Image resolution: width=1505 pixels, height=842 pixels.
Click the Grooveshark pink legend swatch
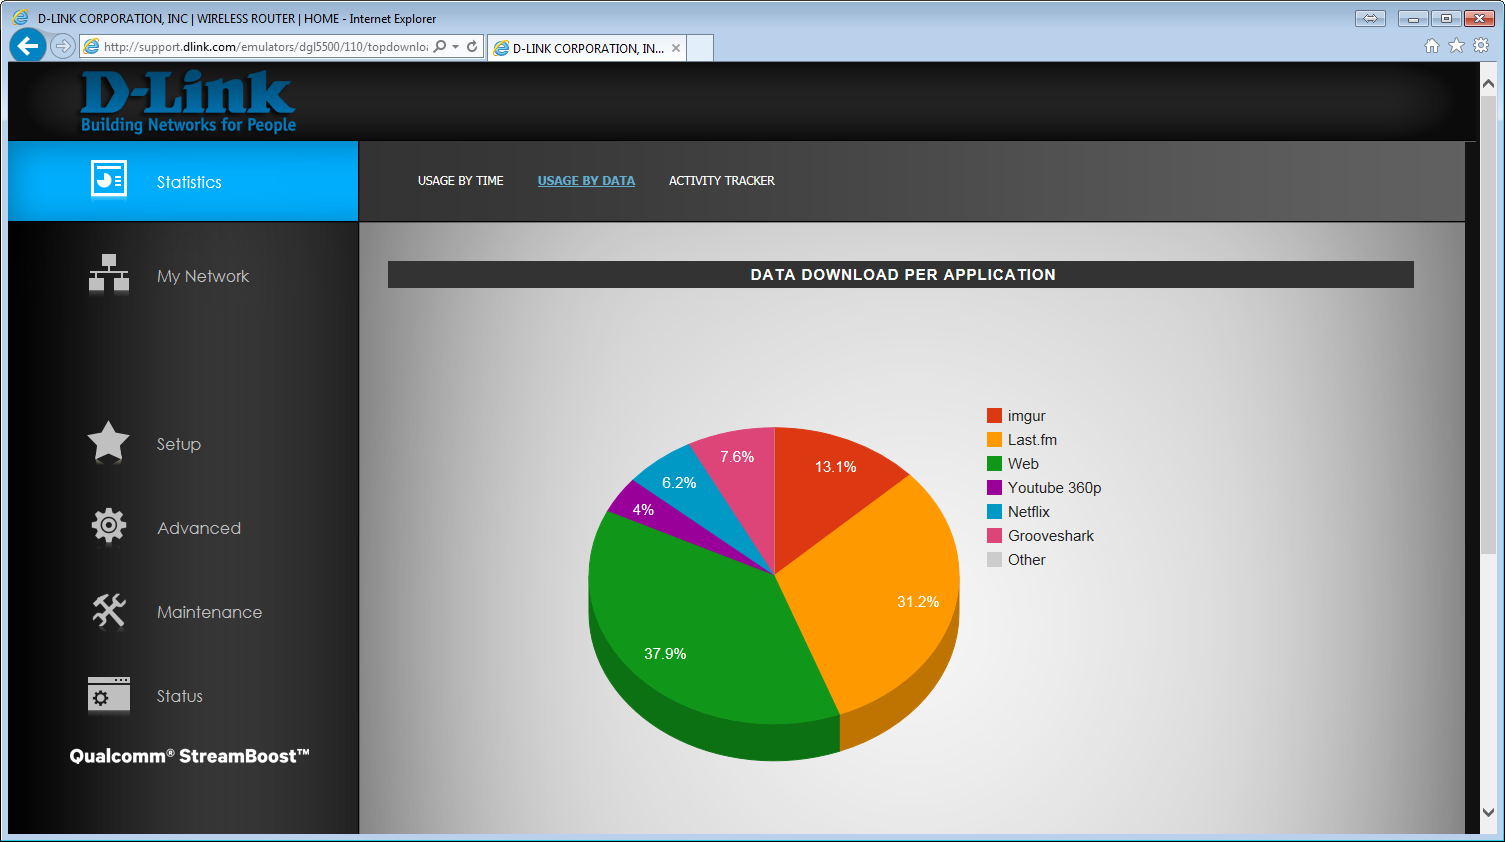click(994, 536)
